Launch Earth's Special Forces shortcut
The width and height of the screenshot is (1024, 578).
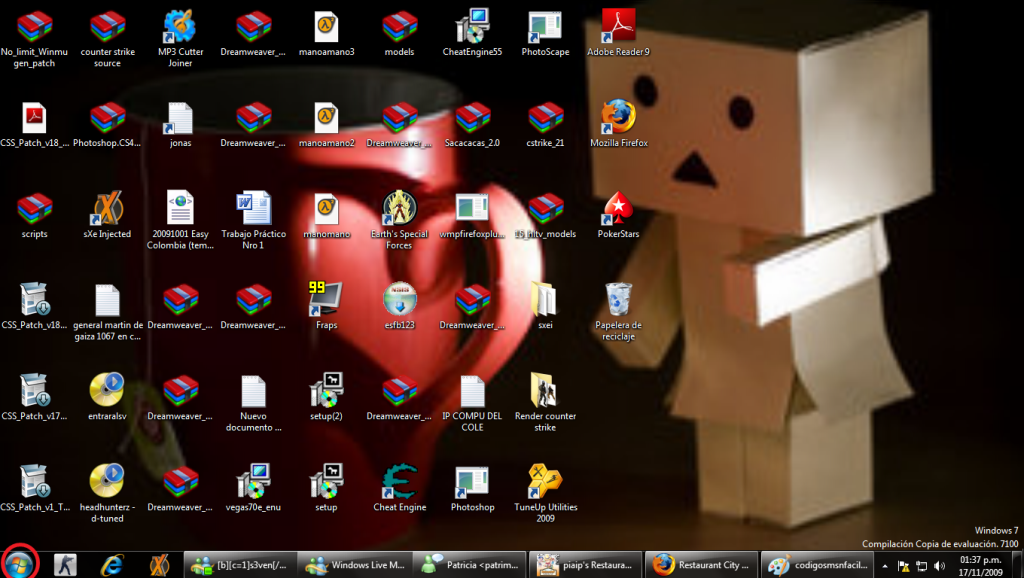point(400,208)
